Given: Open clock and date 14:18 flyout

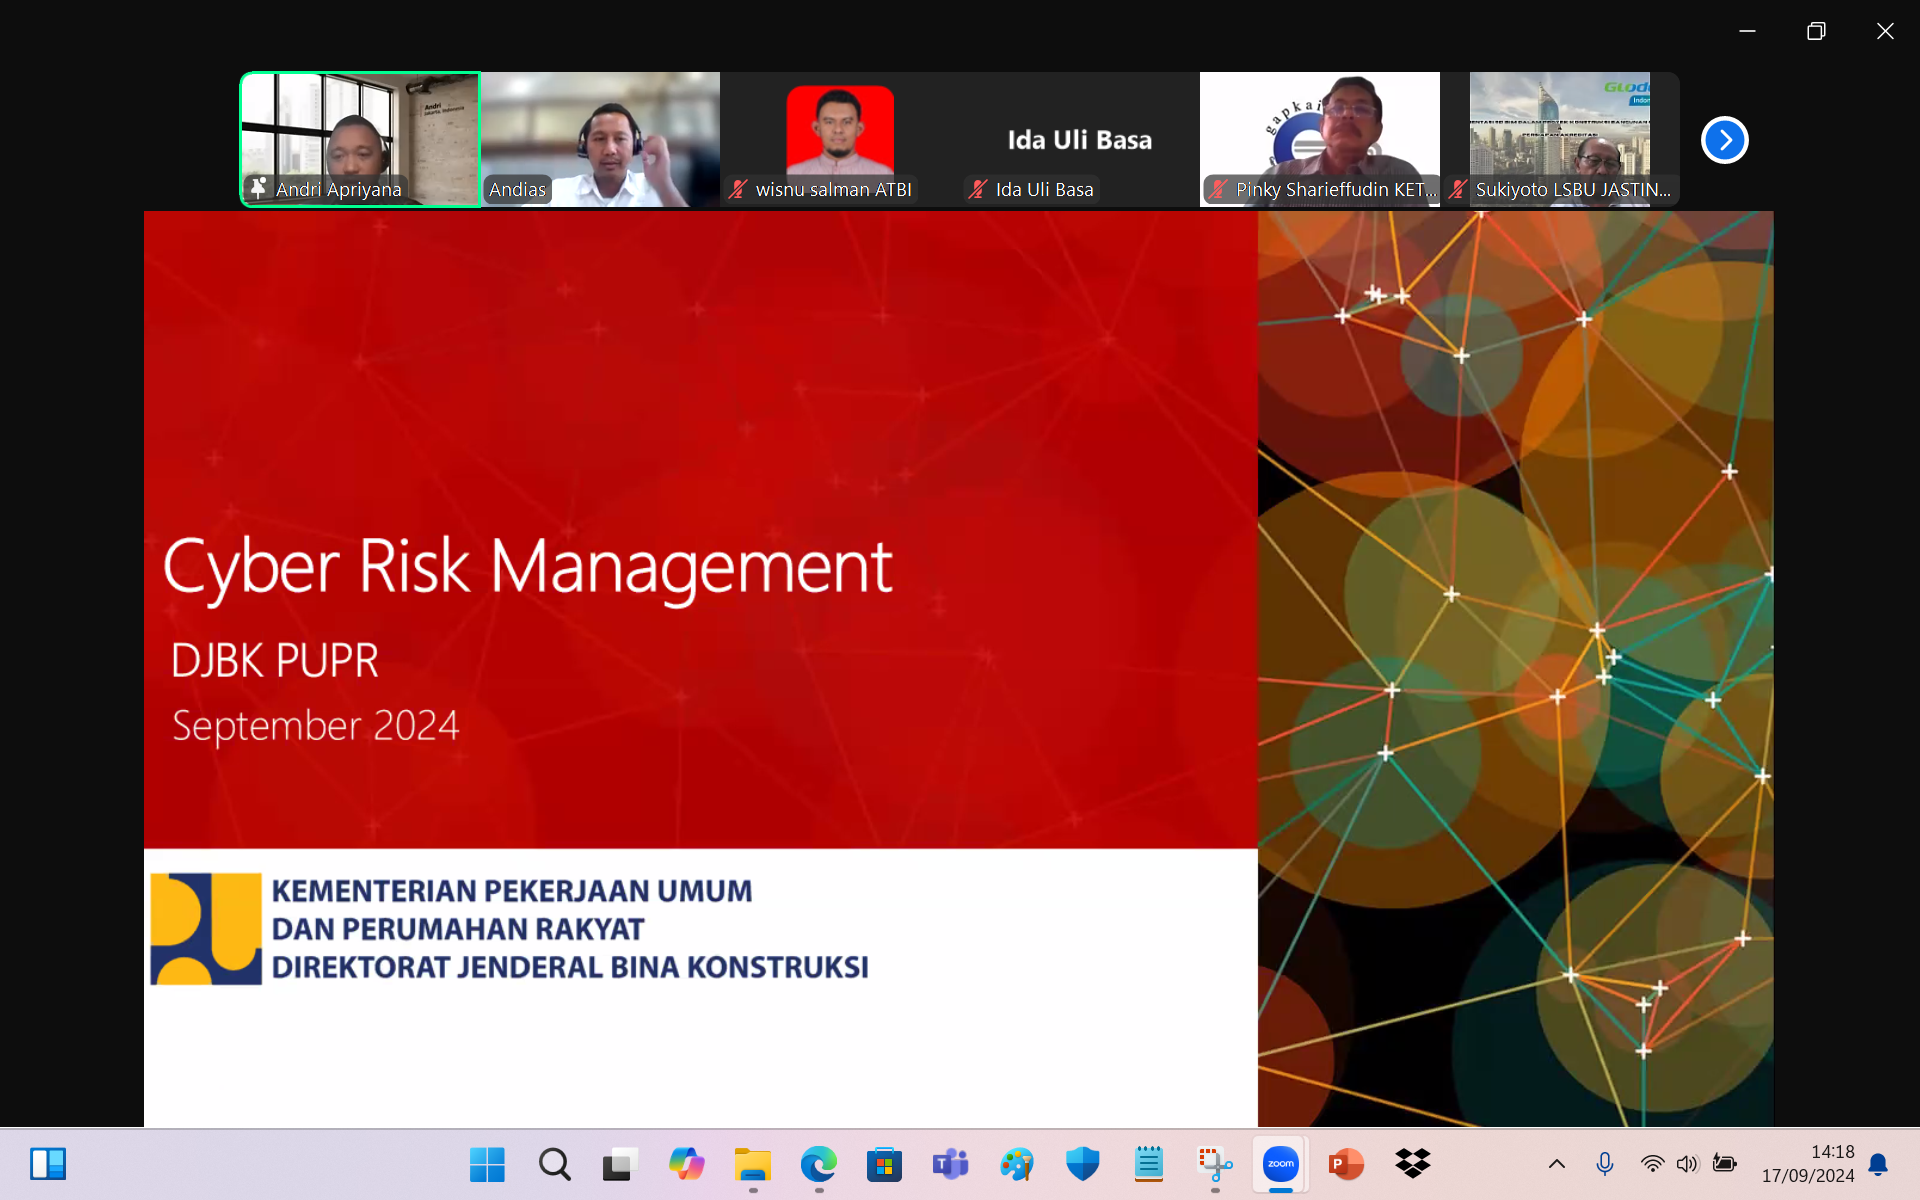Looking at the screenshot, I should click(x=1808, y=1164).
